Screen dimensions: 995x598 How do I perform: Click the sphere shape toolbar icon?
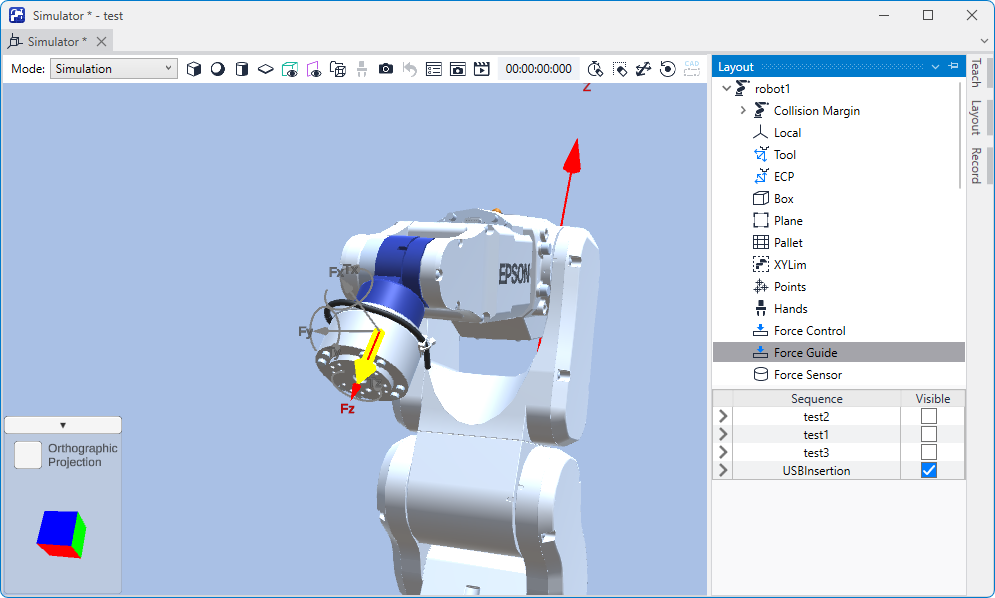click(217, 69)
